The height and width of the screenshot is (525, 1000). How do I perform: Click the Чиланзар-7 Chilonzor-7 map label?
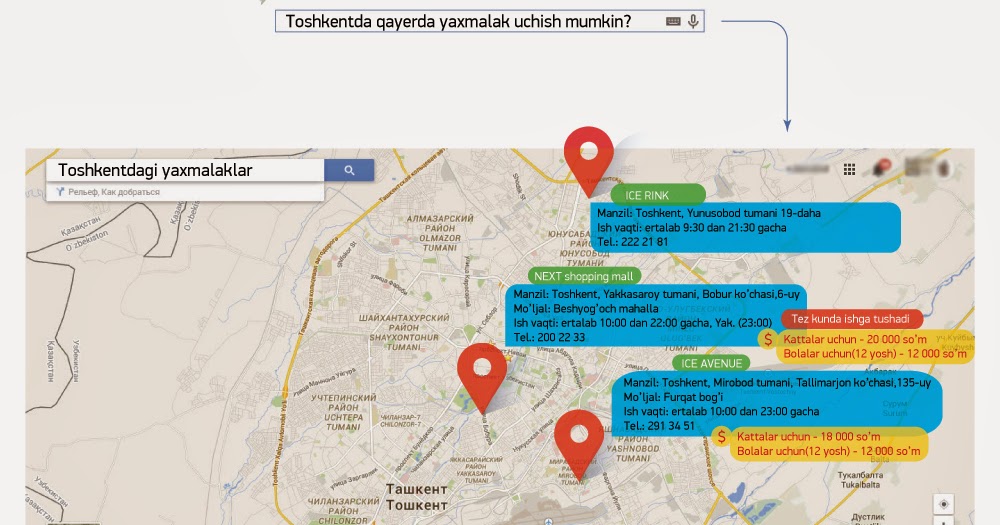[401, 420]
